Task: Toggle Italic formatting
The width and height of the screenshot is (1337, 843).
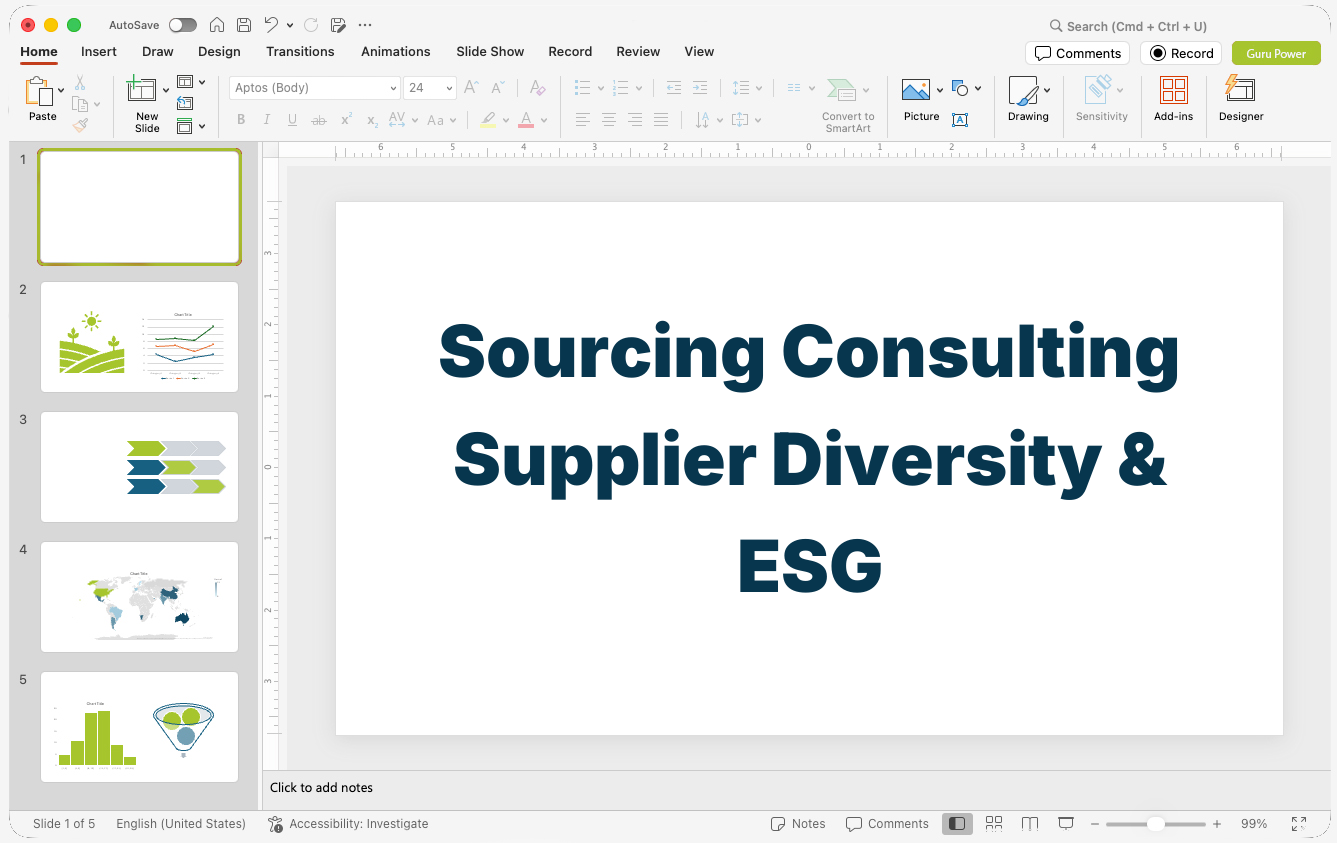Action: point(267,120)
